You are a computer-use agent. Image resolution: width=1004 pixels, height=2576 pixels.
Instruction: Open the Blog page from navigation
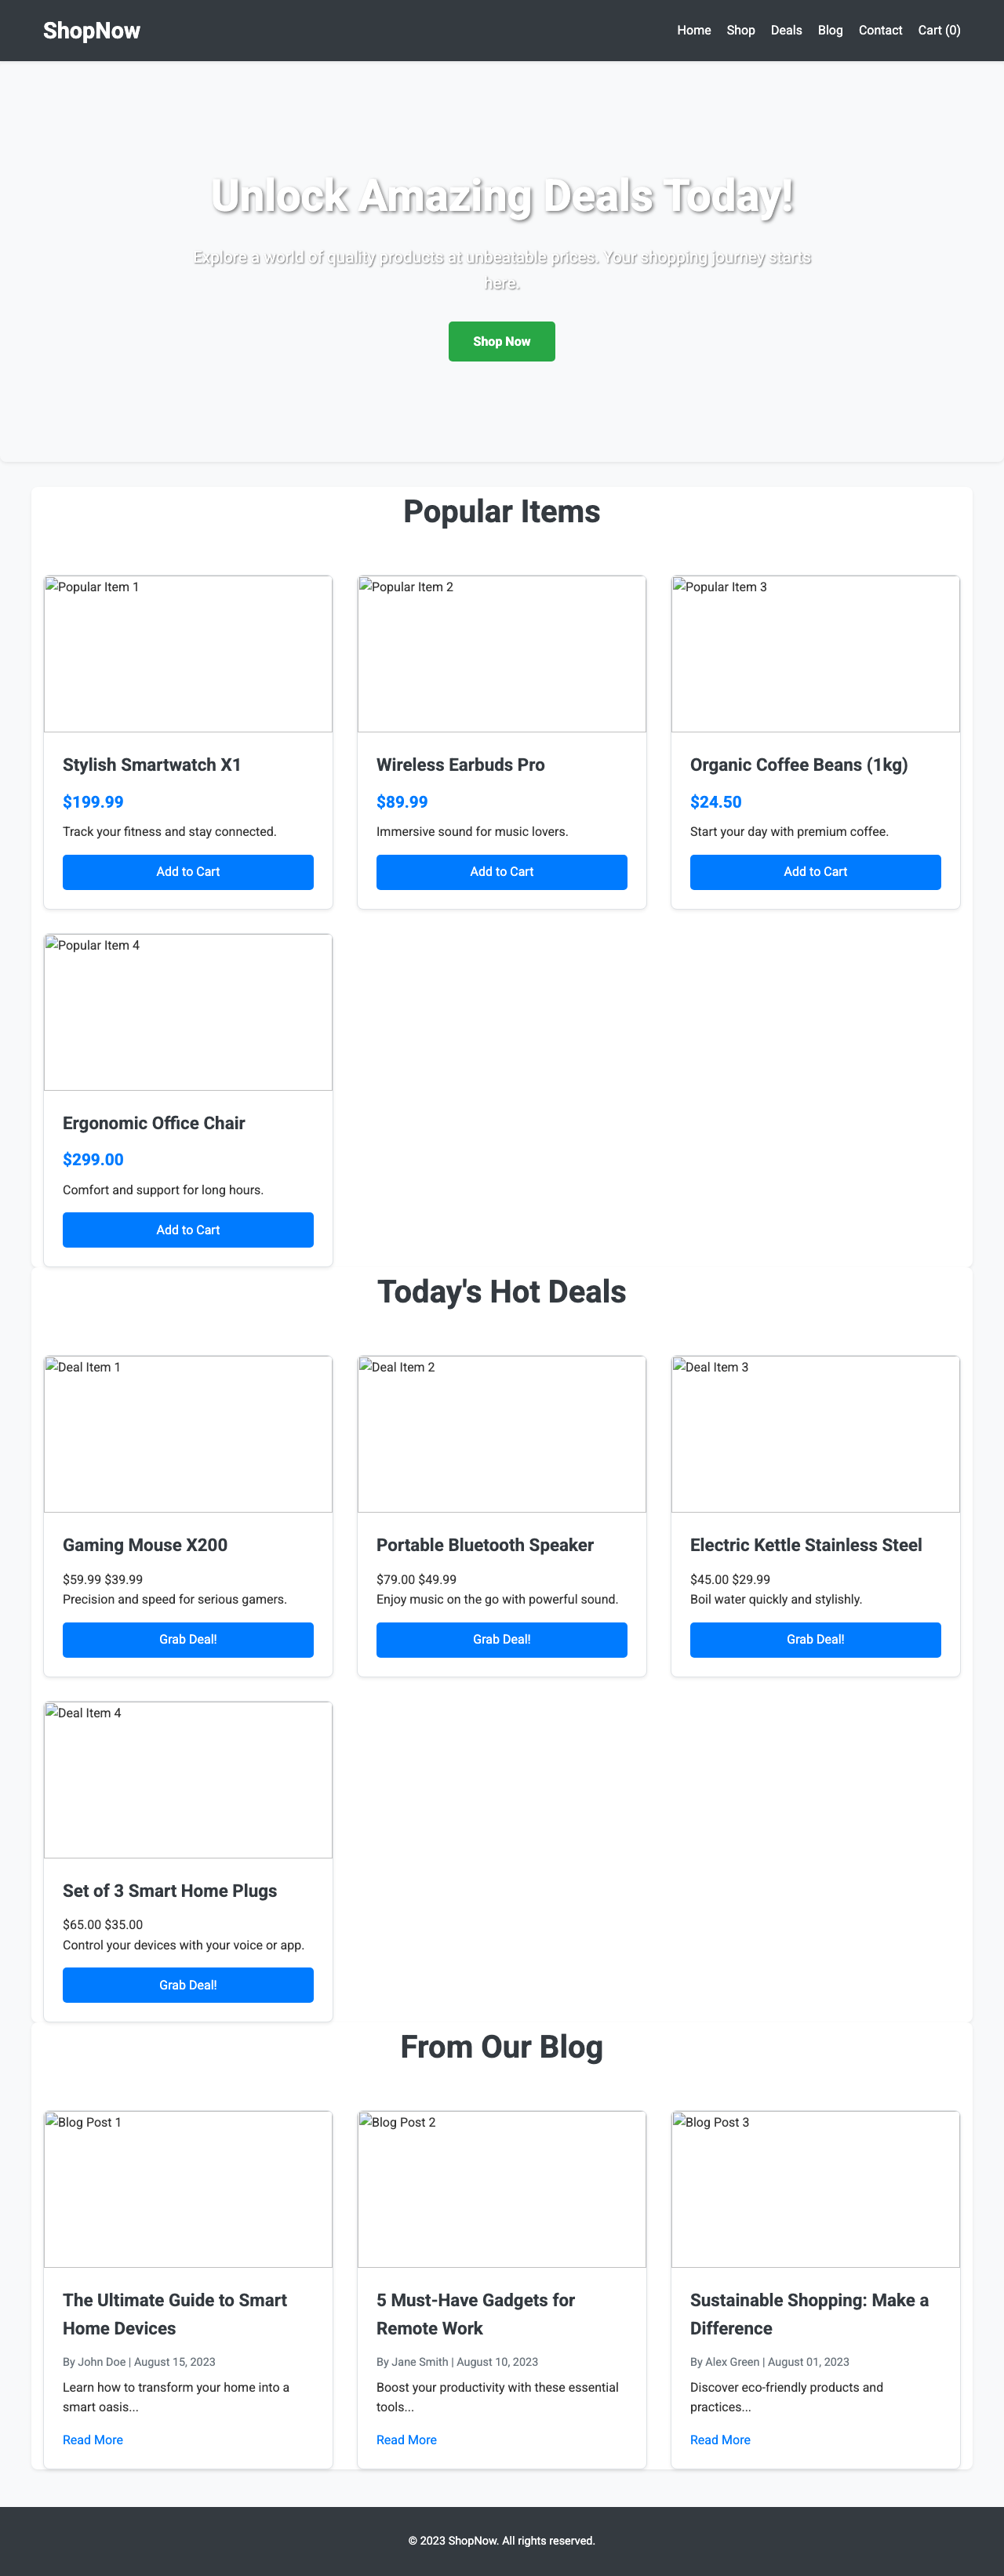(830, 30)
